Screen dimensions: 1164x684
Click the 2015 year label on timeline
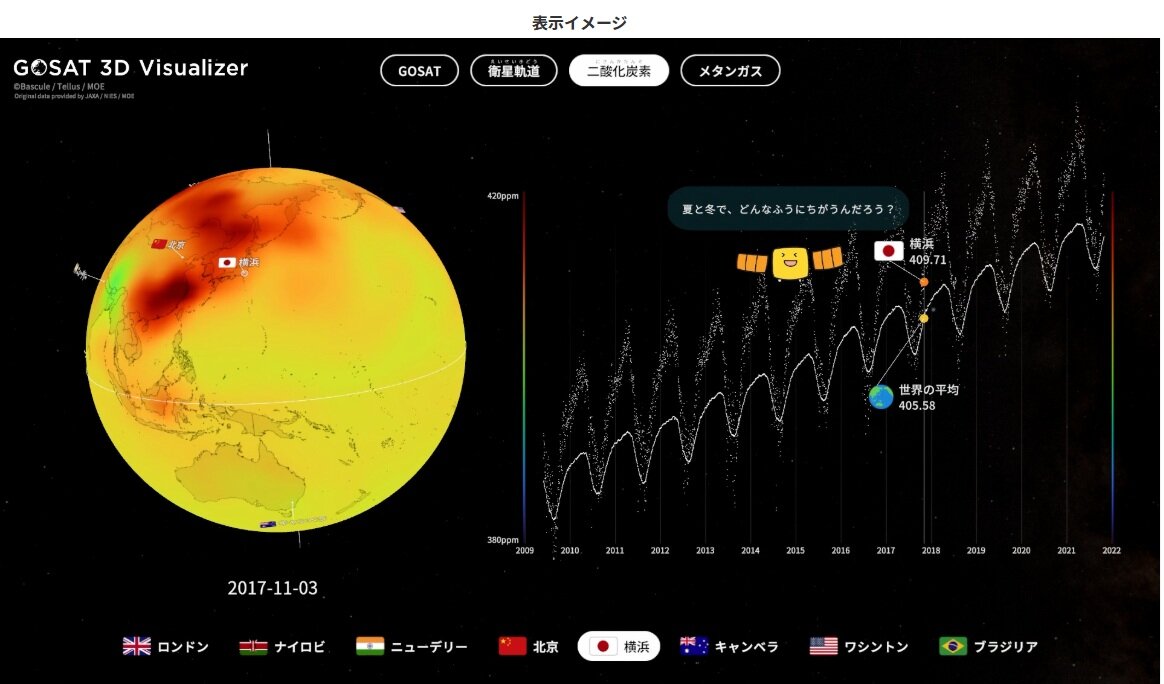795,550
